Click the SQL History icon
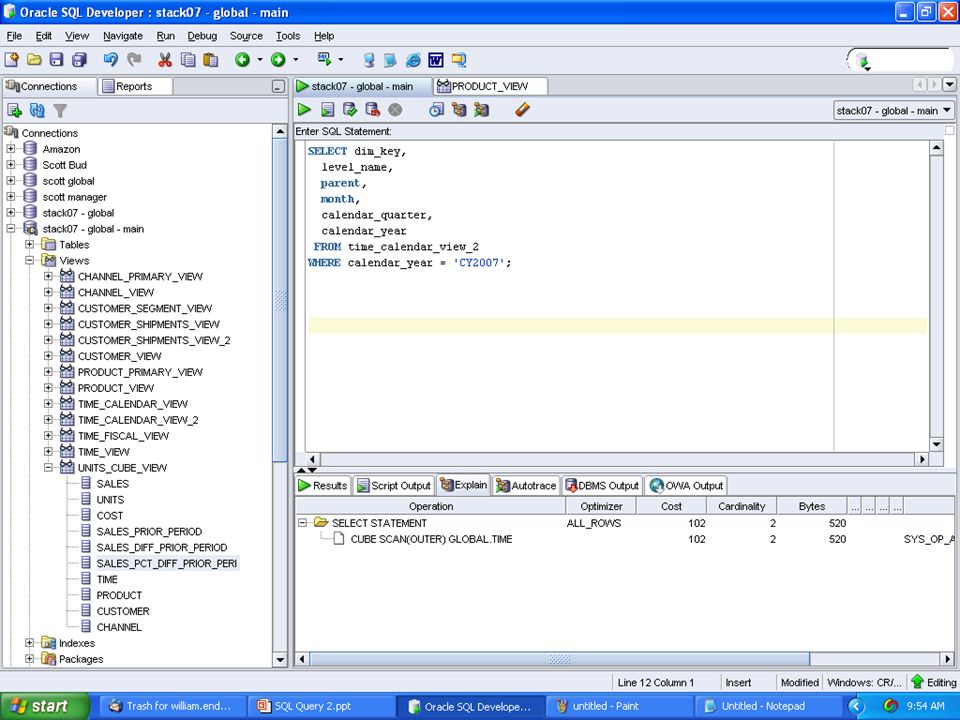960x720 pixels. point(437,110)
